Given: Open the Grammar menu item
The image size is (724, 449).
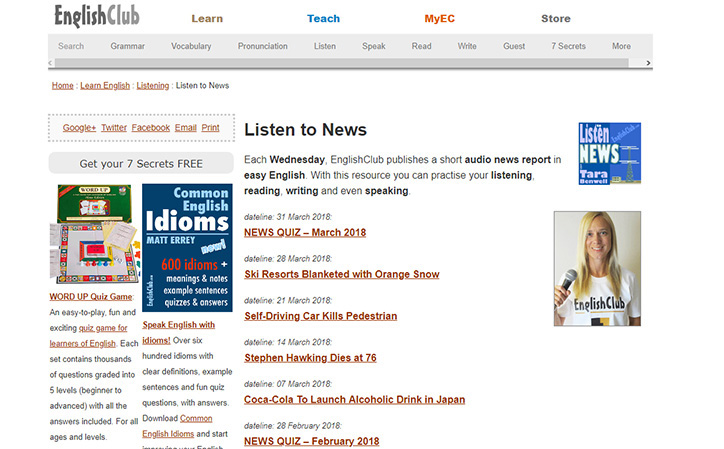Looking at the screenshot, I should 127,46.
